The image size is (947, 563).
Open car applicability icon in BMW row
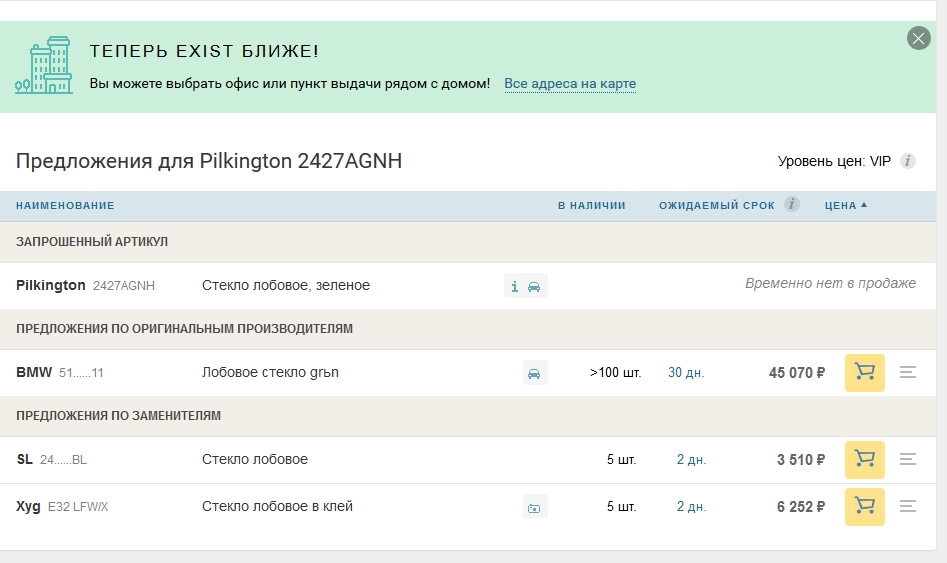pyautogui.click(x=534, y=373)
